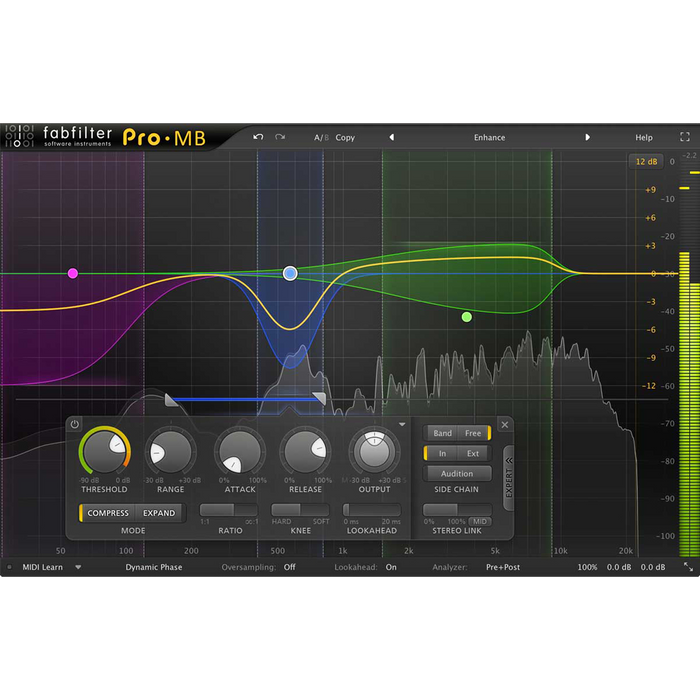The width and height of the screenshot is (700, 700).
Task: Click the resize corner arrows icon
Action: 688,567
